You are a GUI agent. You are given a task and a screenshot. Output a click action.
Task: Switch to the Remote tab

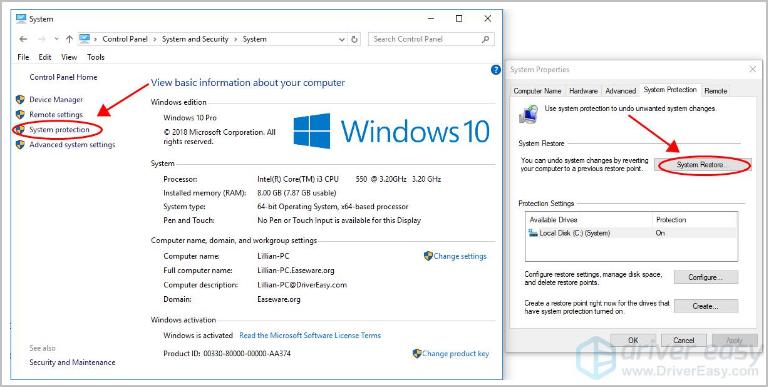coord(716,91)
